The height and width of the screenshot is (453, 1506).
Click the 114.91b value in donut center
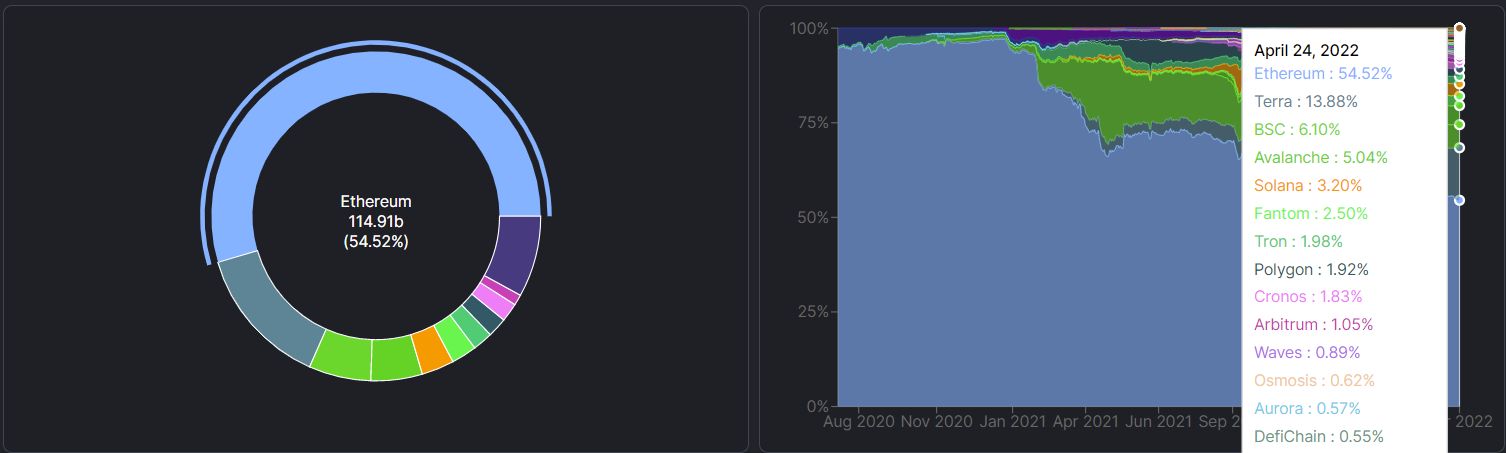click(375, 221)
